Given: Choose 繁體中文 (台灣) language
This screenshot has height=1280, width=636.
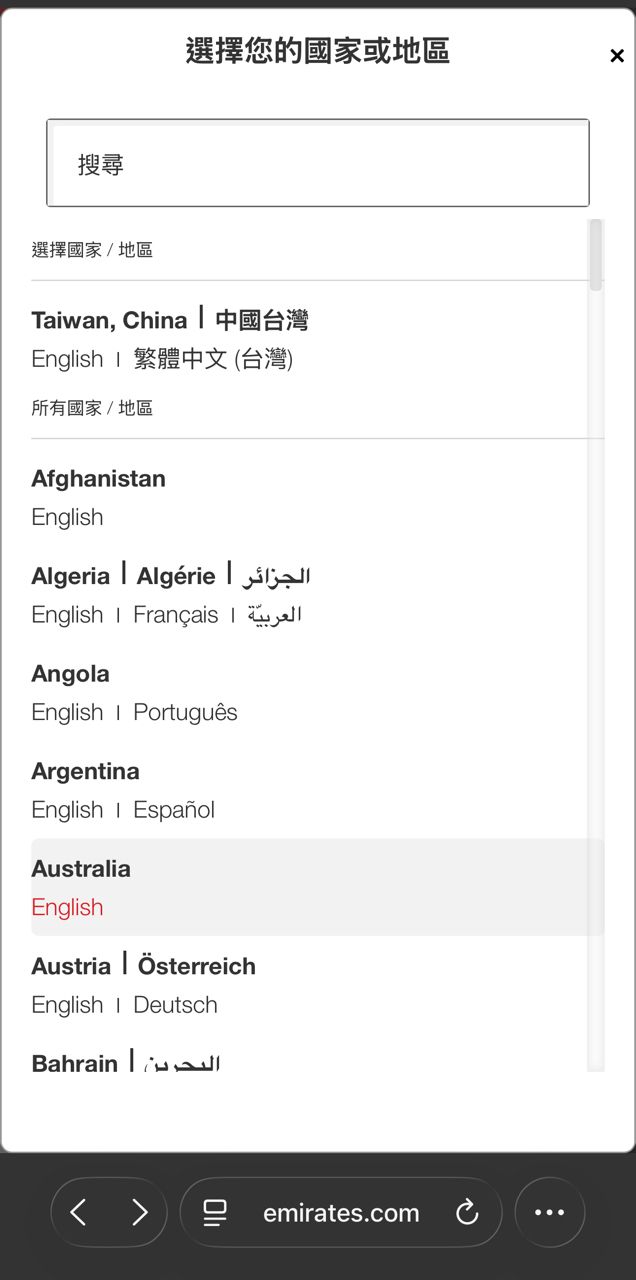Looking at the screenshot, I should click(x=213, y=359).
